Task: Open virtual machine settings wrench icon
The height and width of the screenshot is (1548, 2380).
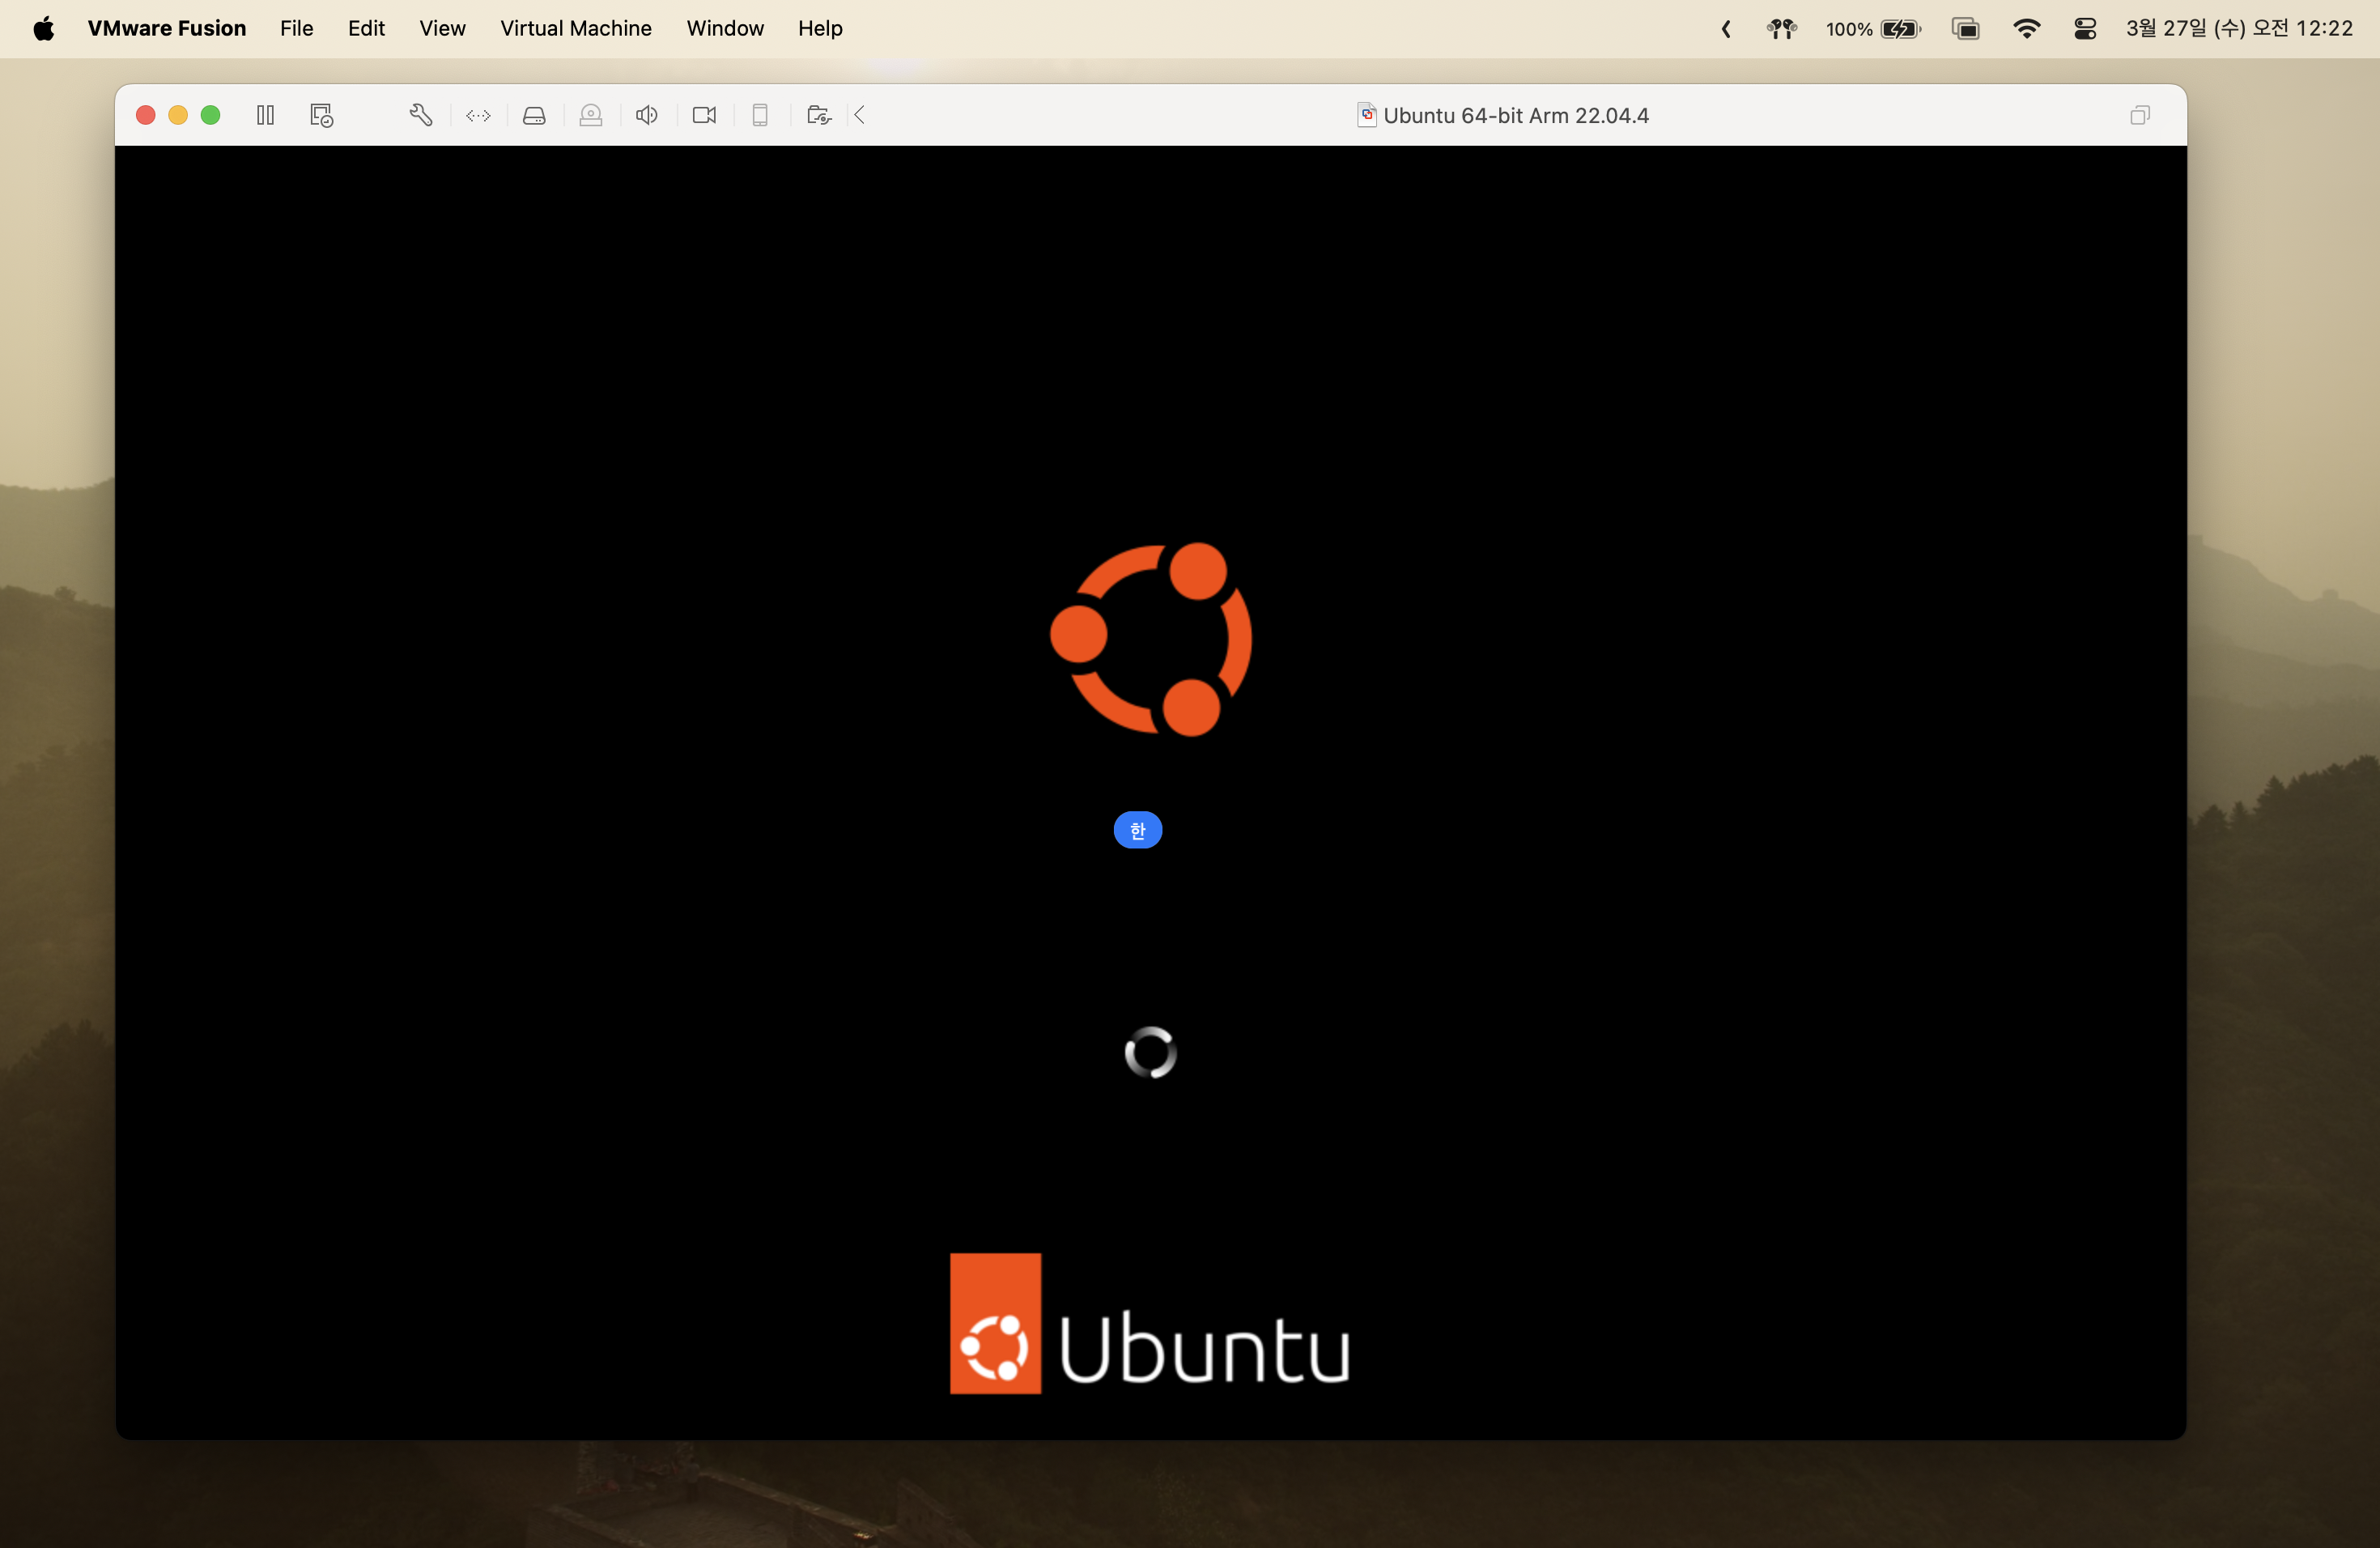Action: pos(421,115)
